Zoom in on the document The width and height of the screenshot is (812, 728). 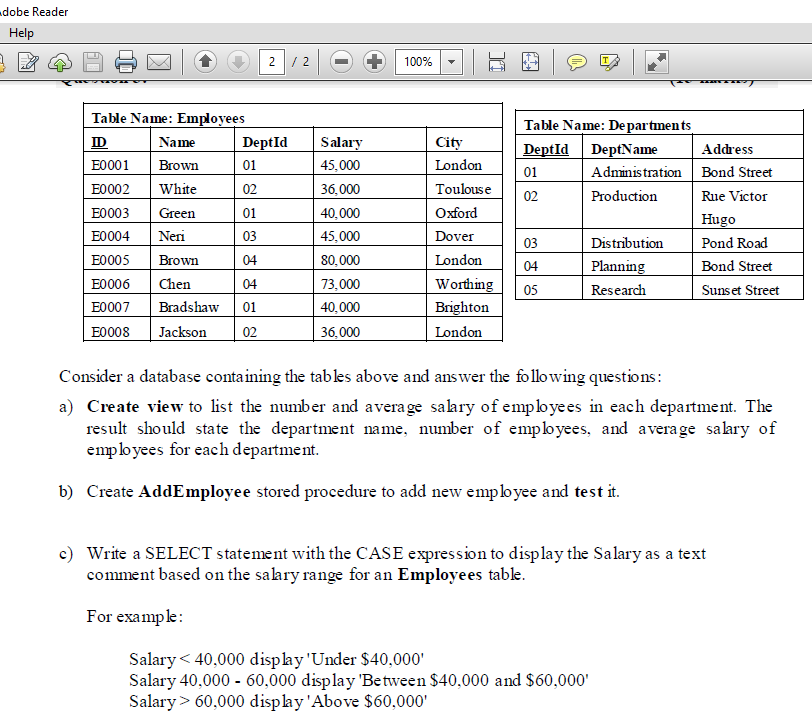[x=374, y=61]
